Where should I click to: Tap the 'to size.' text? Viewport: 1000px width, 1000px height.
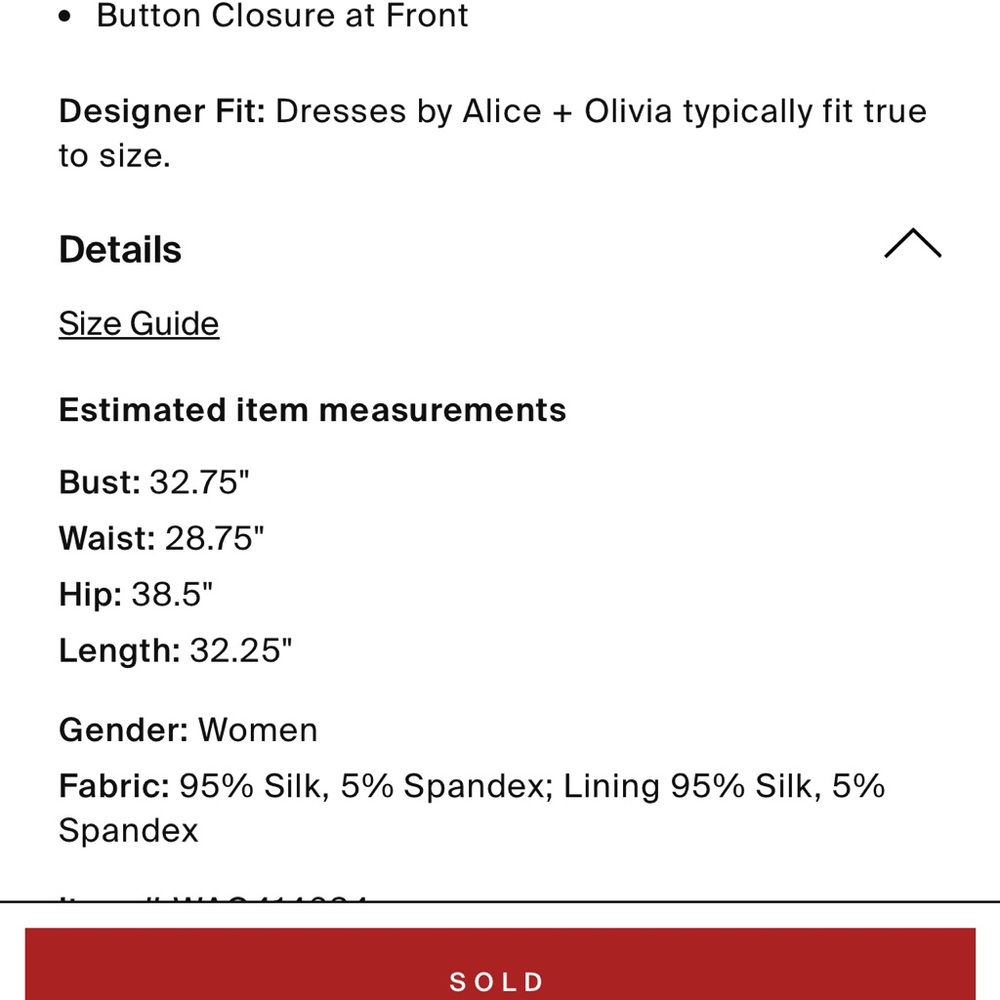point(115,156)
